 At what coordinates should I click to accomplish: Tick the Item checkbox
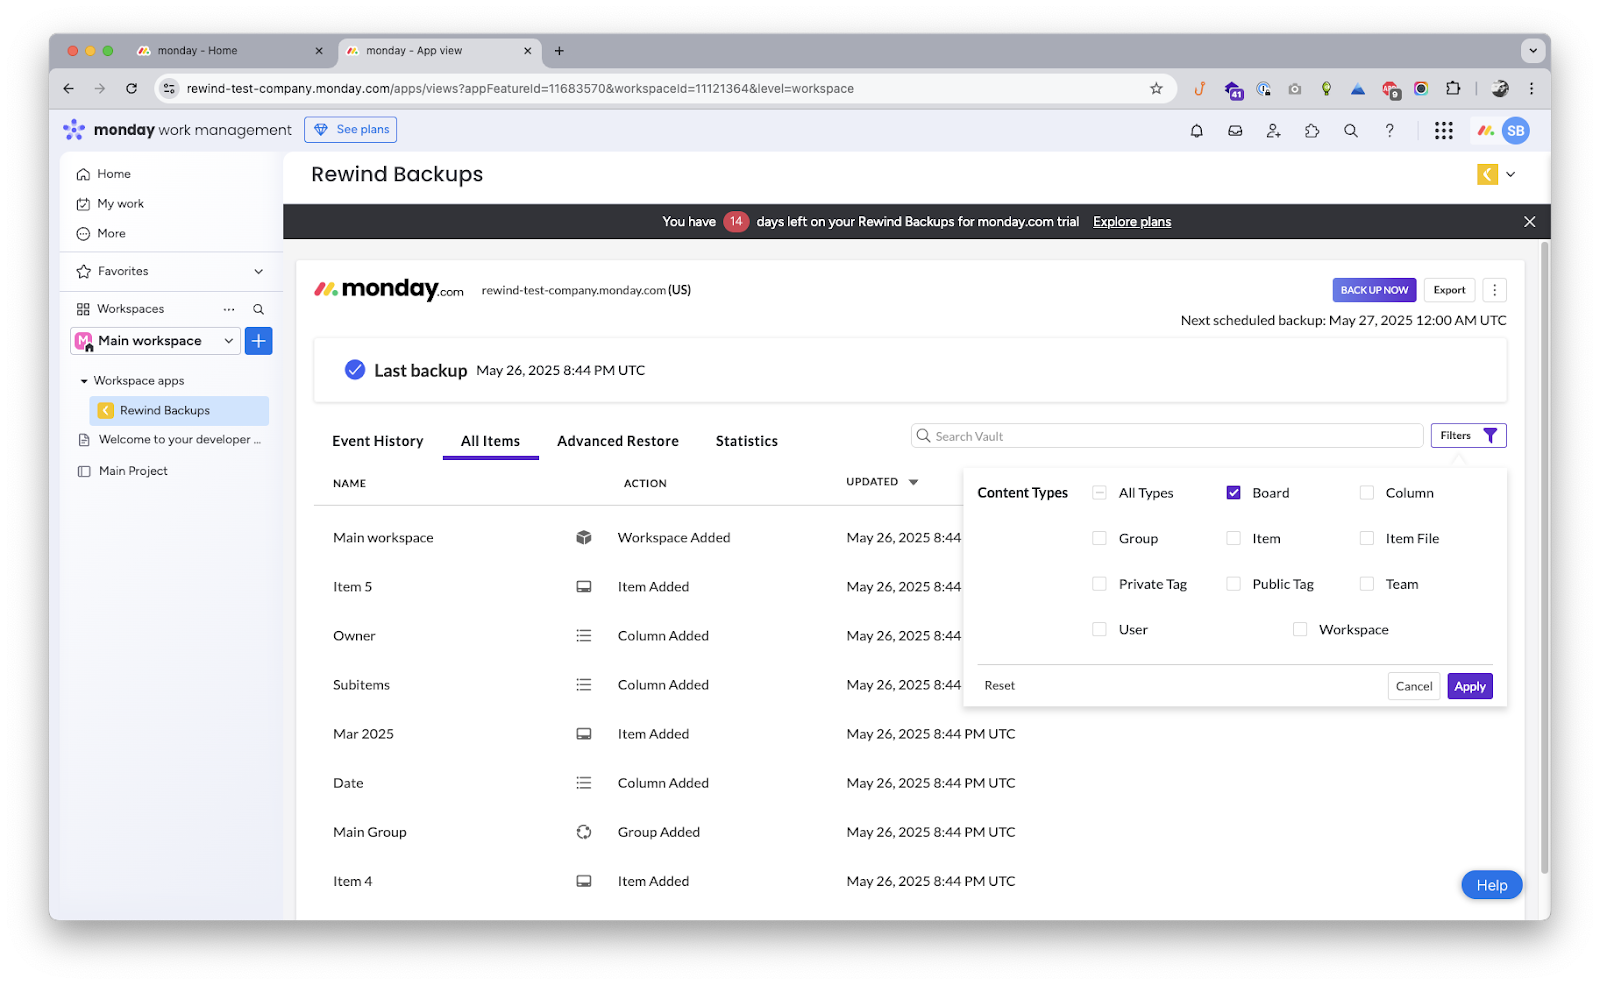[1233, 538]
